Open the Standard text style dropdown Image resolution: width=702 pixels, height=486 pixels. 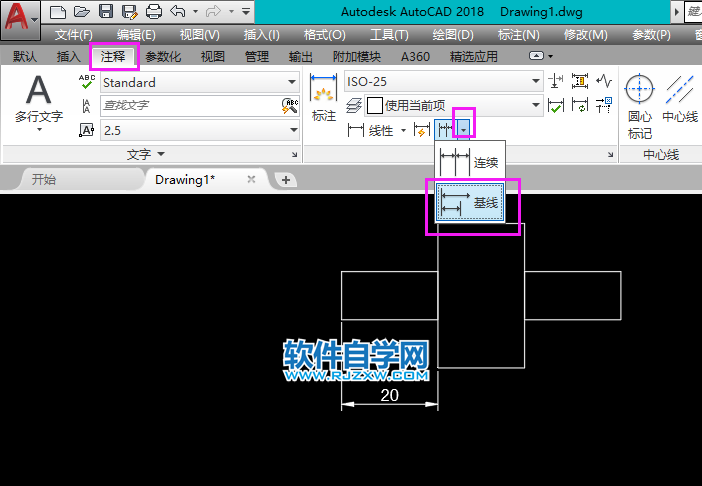pos(200,82)
